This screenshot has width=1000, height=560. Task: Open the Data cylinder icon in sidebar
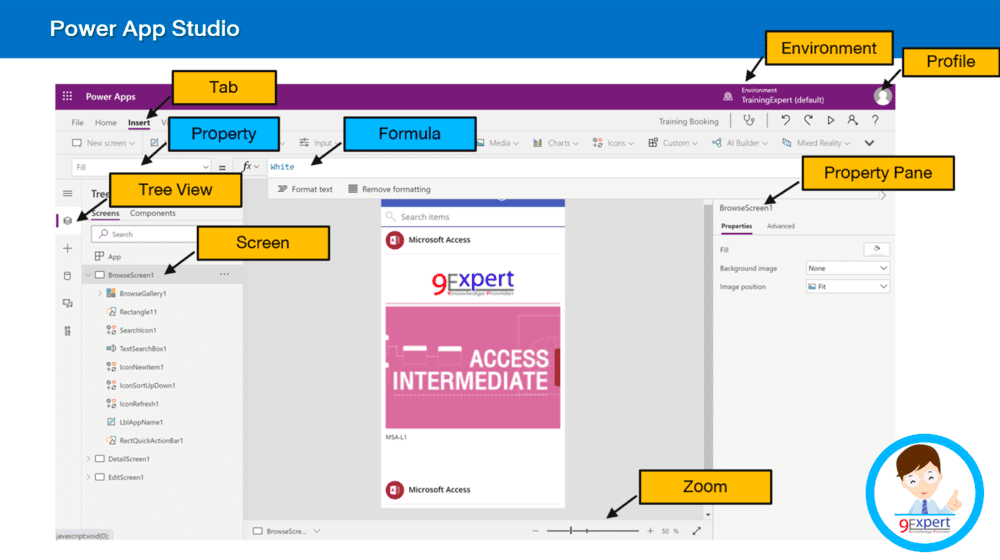[68, 276]
